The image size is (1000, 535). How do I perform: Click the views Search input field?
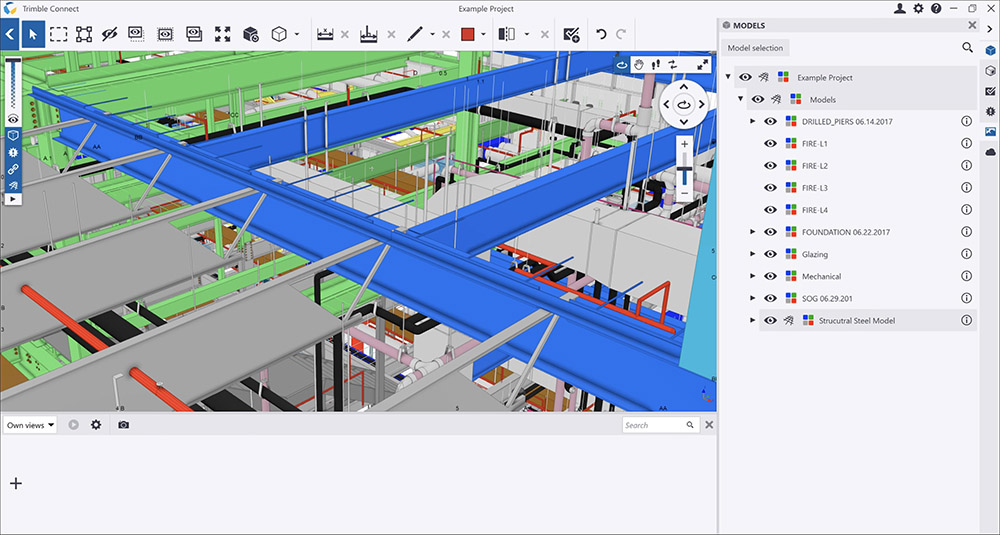pyautogui.click(x=654, y=425)
